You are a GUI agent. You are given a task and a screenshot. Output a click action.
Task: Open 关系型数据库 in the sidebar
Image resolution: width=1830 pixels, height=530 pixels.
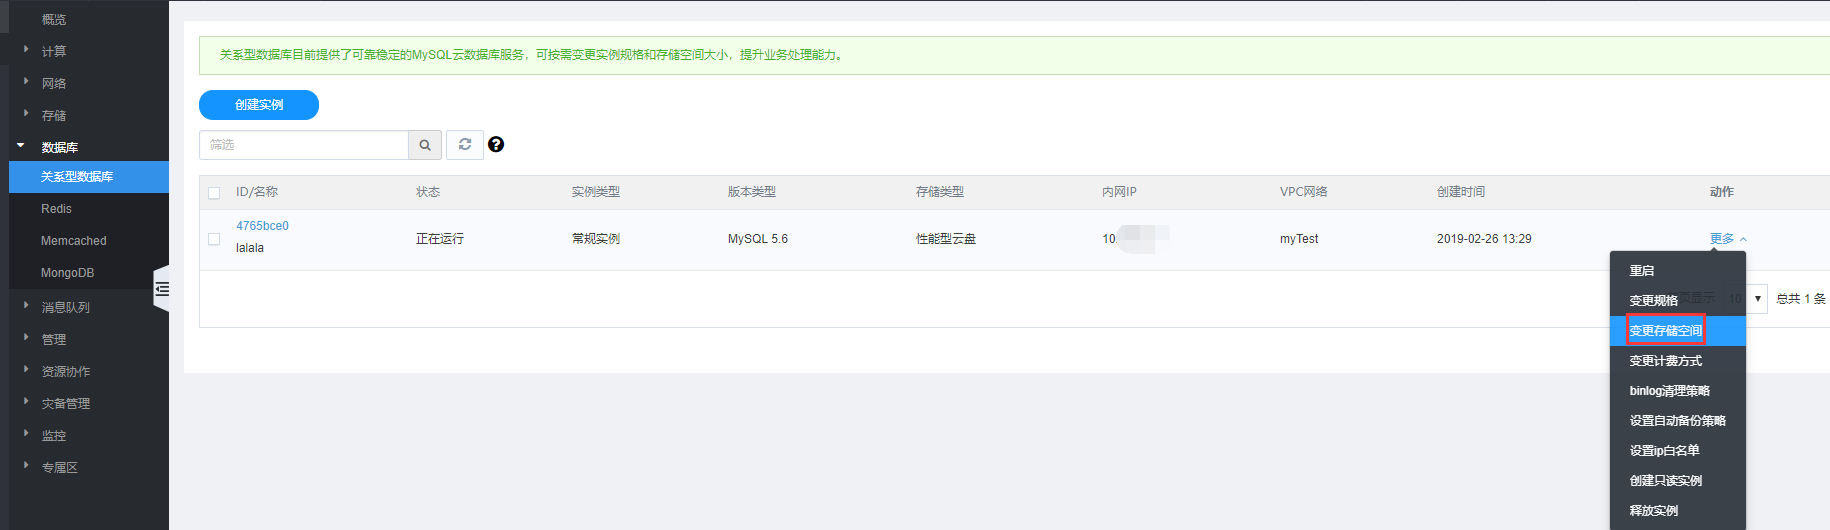click(x=89, y=177)
